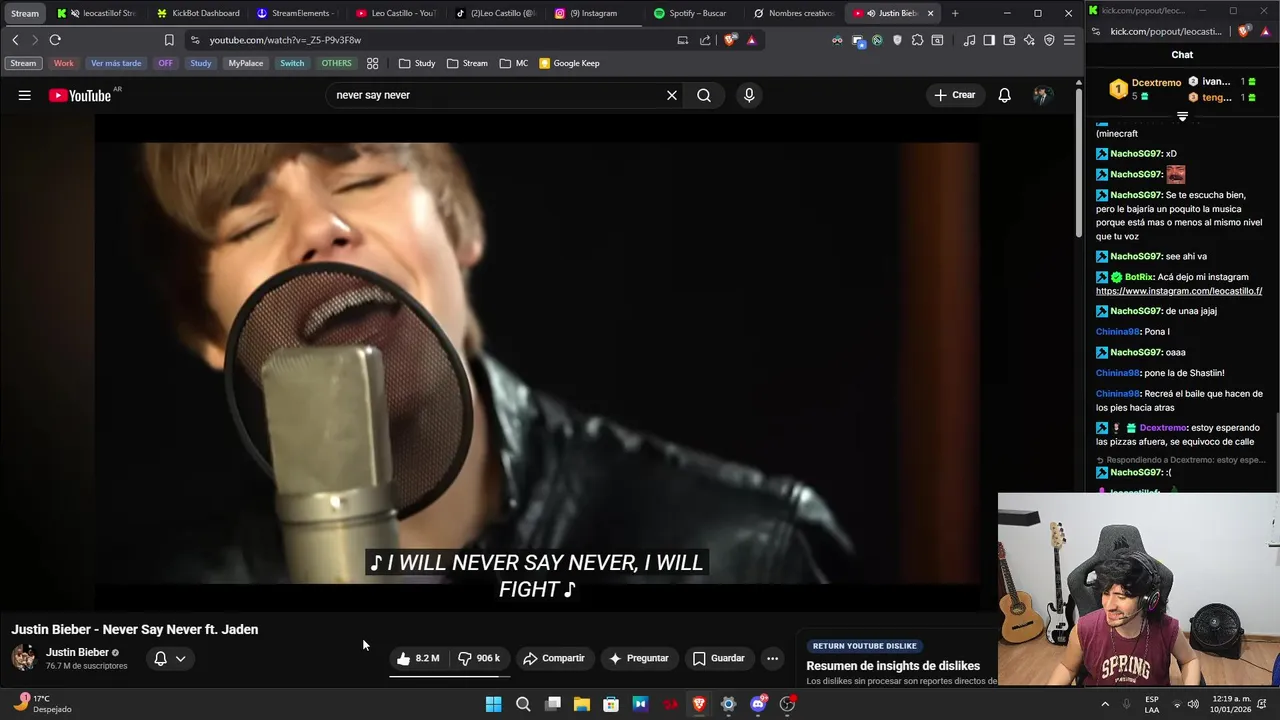
Task: Click the Crear button
Action: [x=954, y=95]
